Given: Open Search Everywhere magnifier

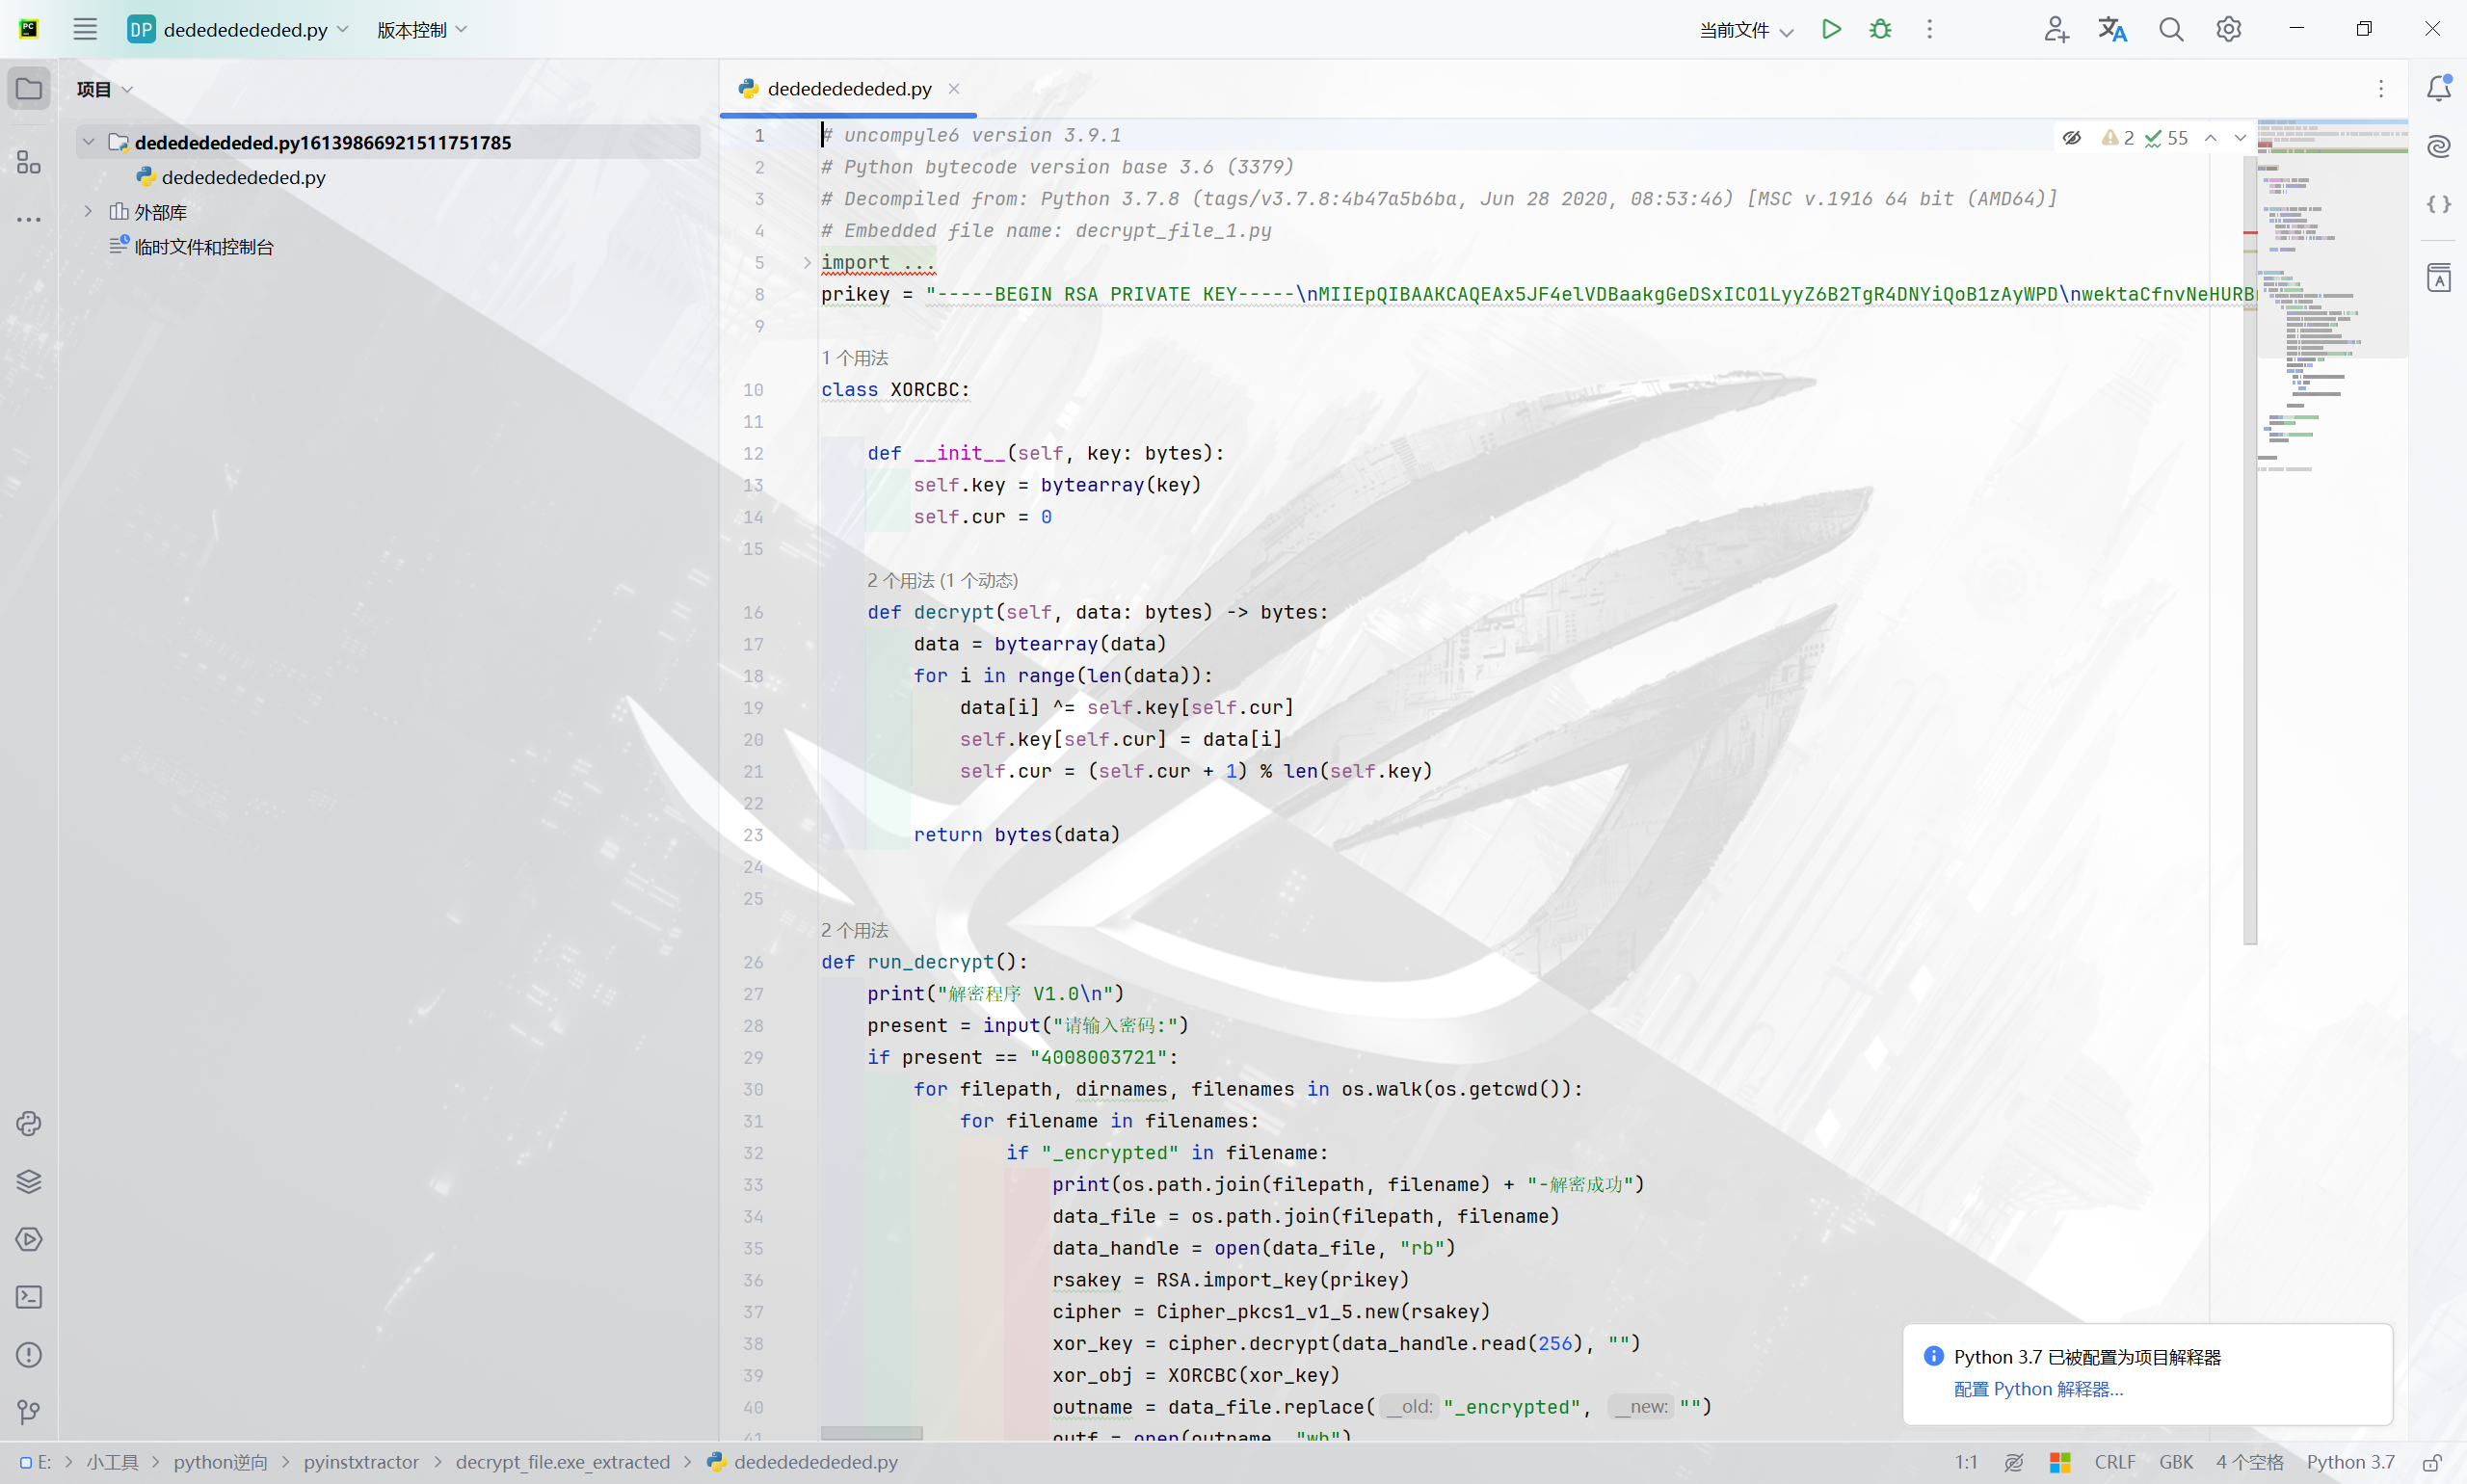Looking at the screenshot, I should (x=2170, y=29).
